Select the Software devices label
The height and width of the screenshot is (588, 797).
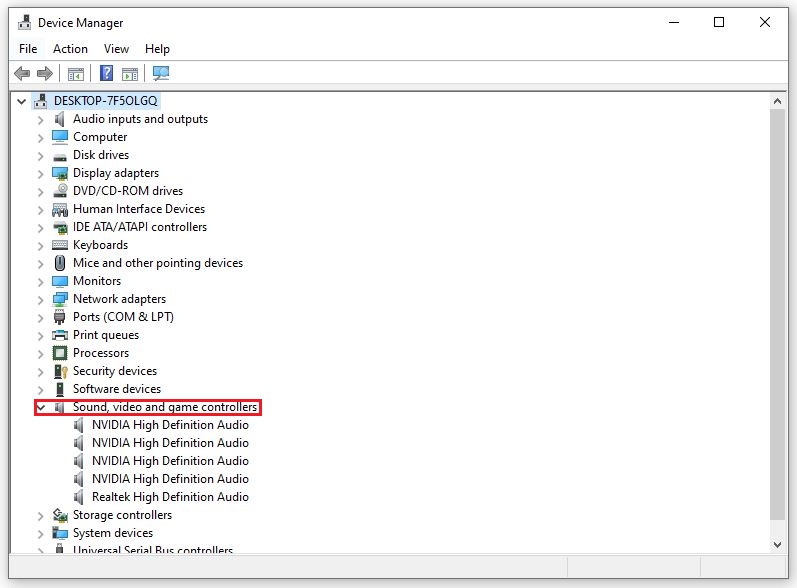(117, 389)
